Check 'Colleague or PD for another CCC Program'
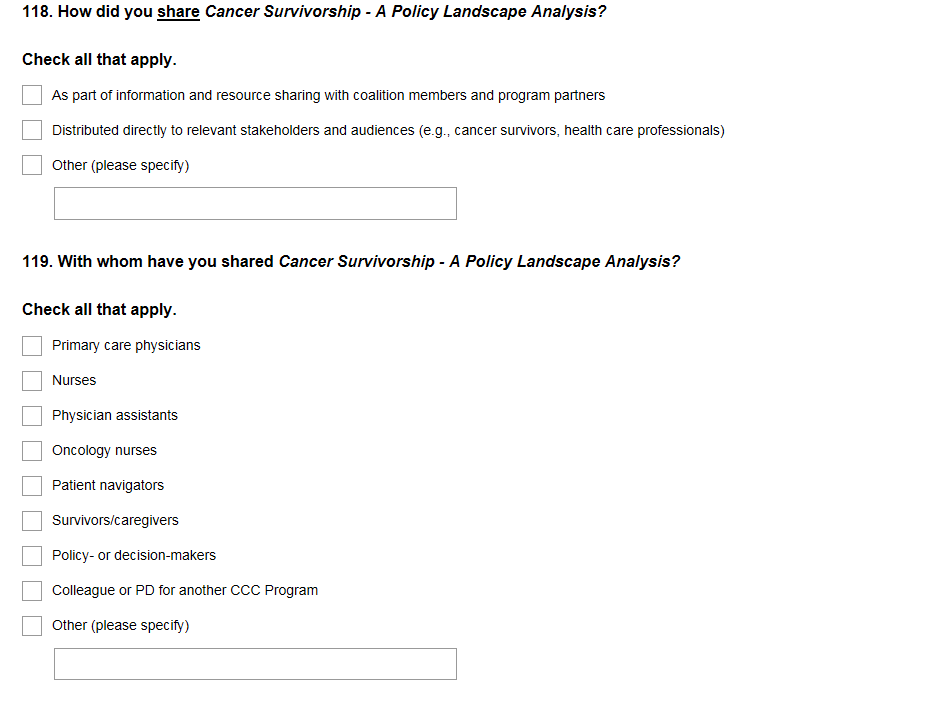The width and height of the screenshot is (951, 704). (x=32, y=591)
